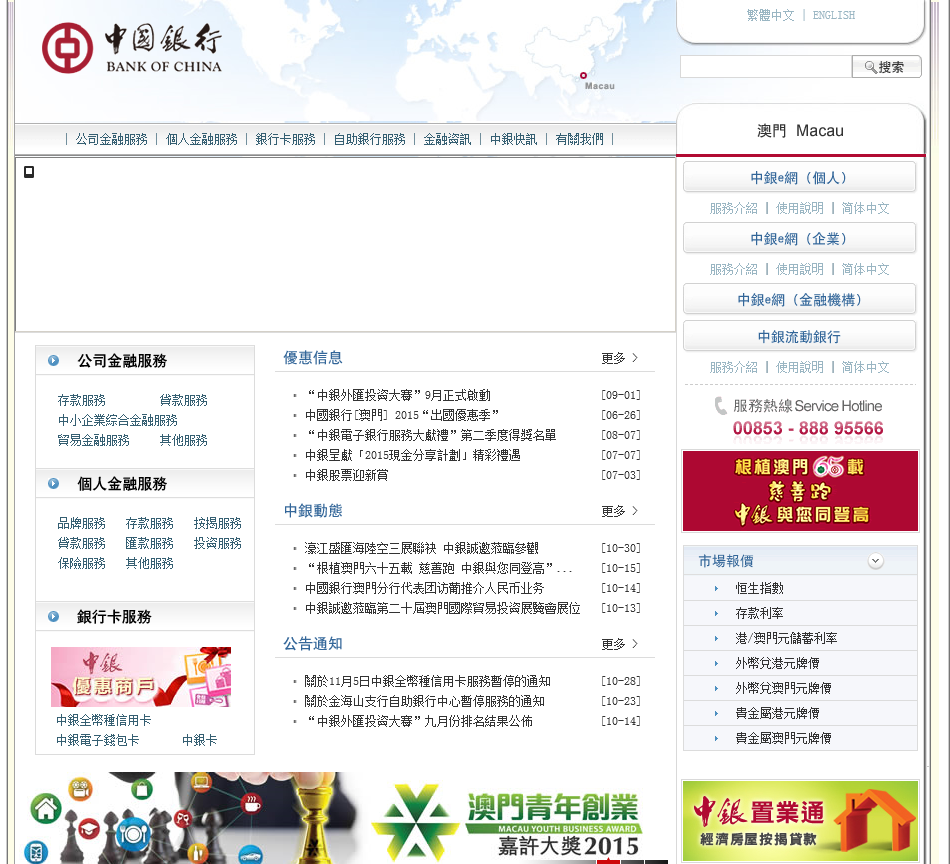Click the hotline number 00853 - 888 95566
The image size is (950, 864).
(x=808, y=428)
